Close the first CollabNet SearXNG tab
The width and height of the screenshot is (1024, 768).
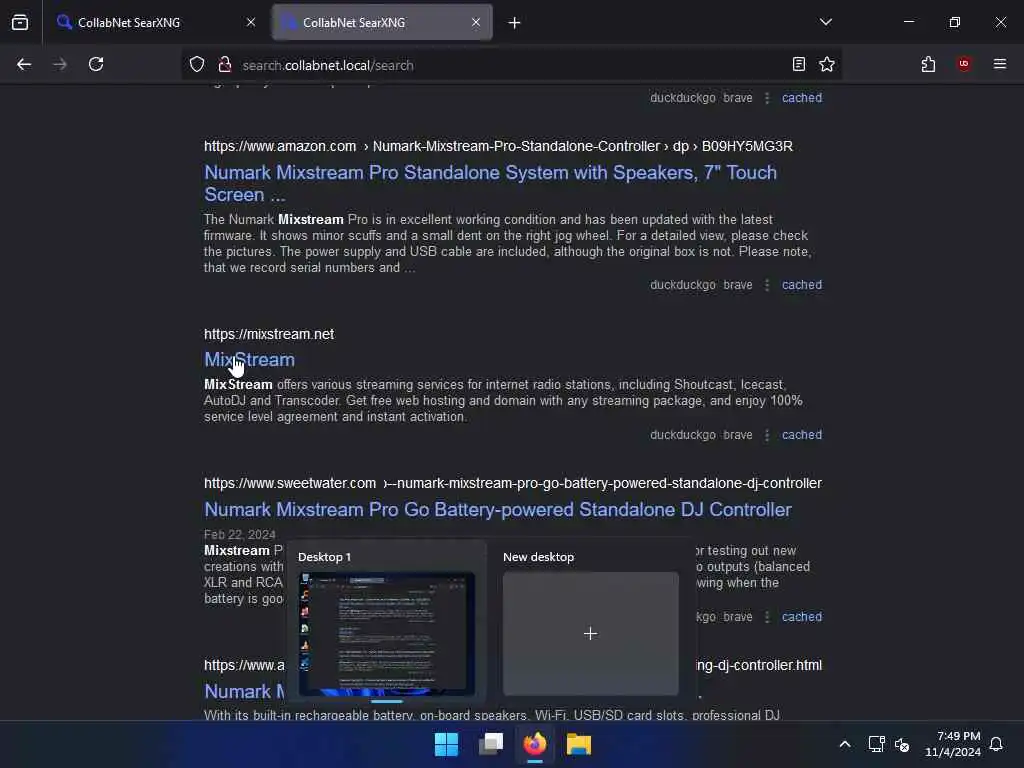(251, 22)
